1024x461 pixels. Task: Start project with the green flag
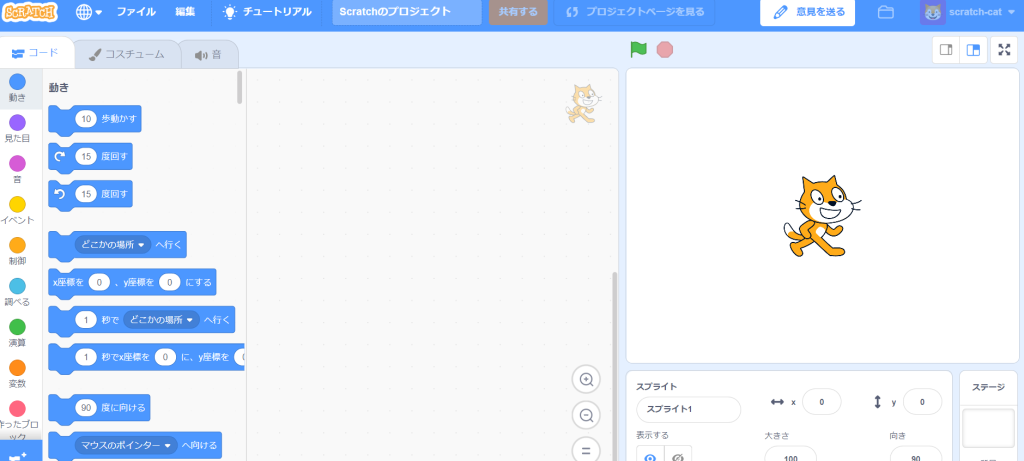[x=638, y=50]
